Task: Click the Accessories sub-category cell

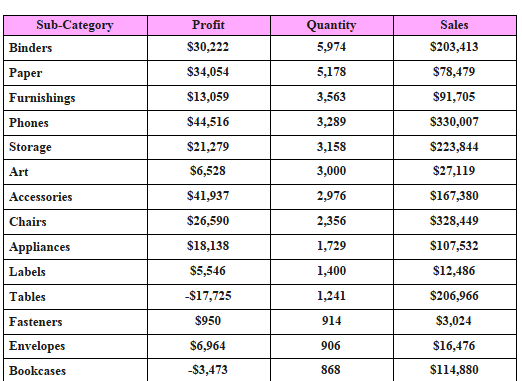Action: coord(75,197)
